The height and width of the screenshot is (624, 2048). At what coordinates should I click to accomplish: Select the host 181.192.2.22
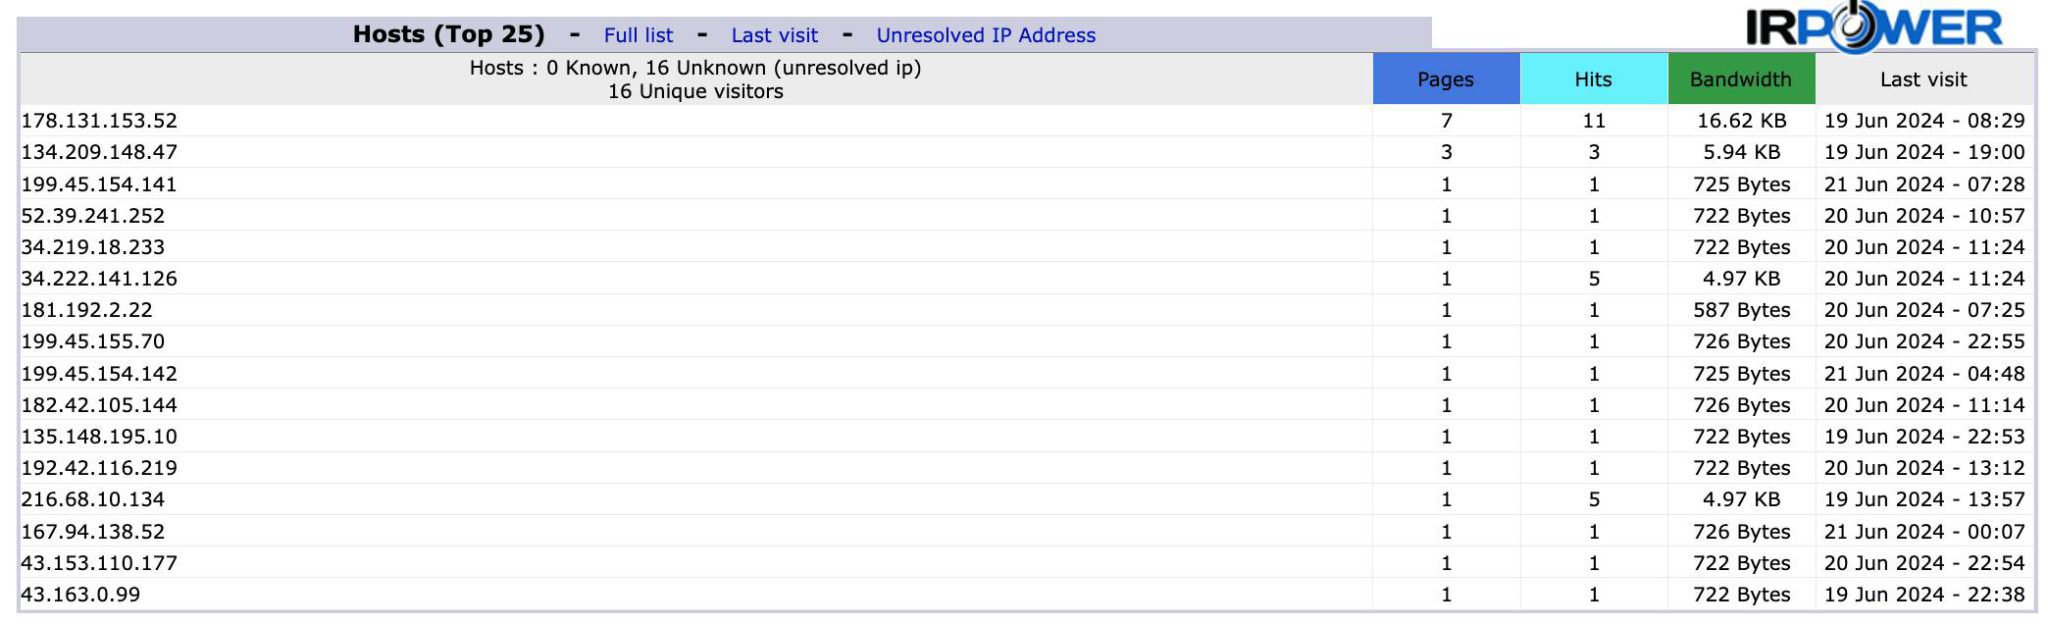pos(87,310)
